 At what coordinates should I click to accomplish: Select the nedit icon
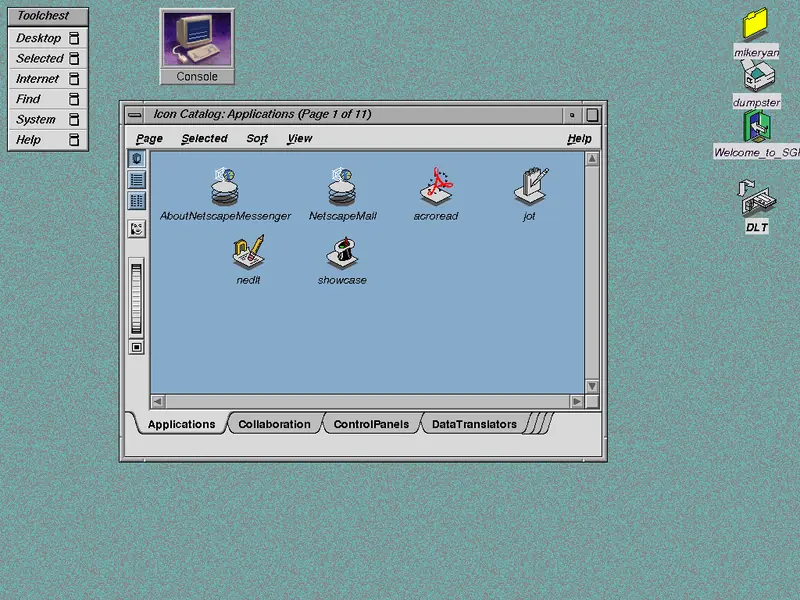248,252
